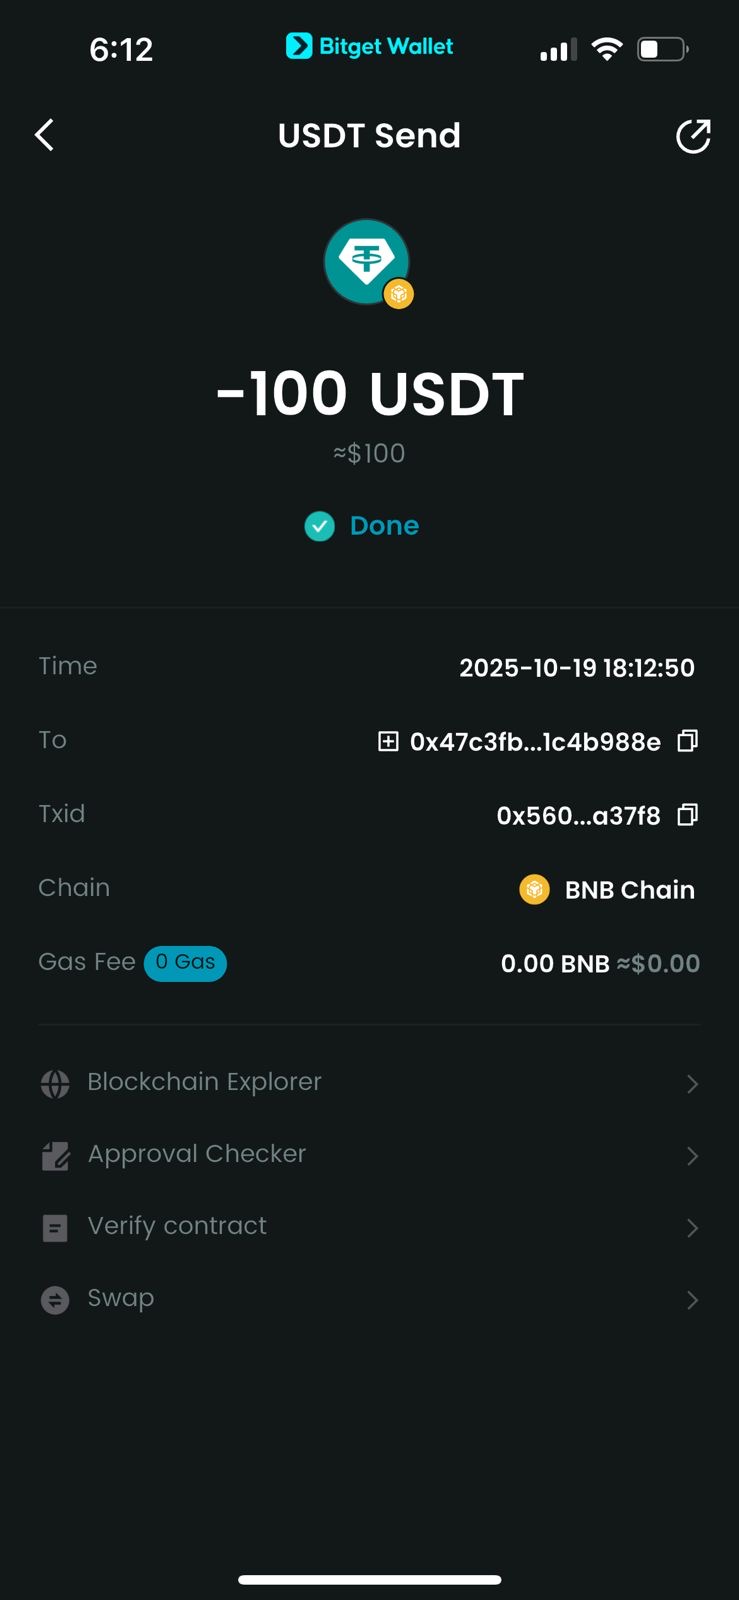
Task: Tap the BNB Chain coin icon
Action: (x=535, y=889)
